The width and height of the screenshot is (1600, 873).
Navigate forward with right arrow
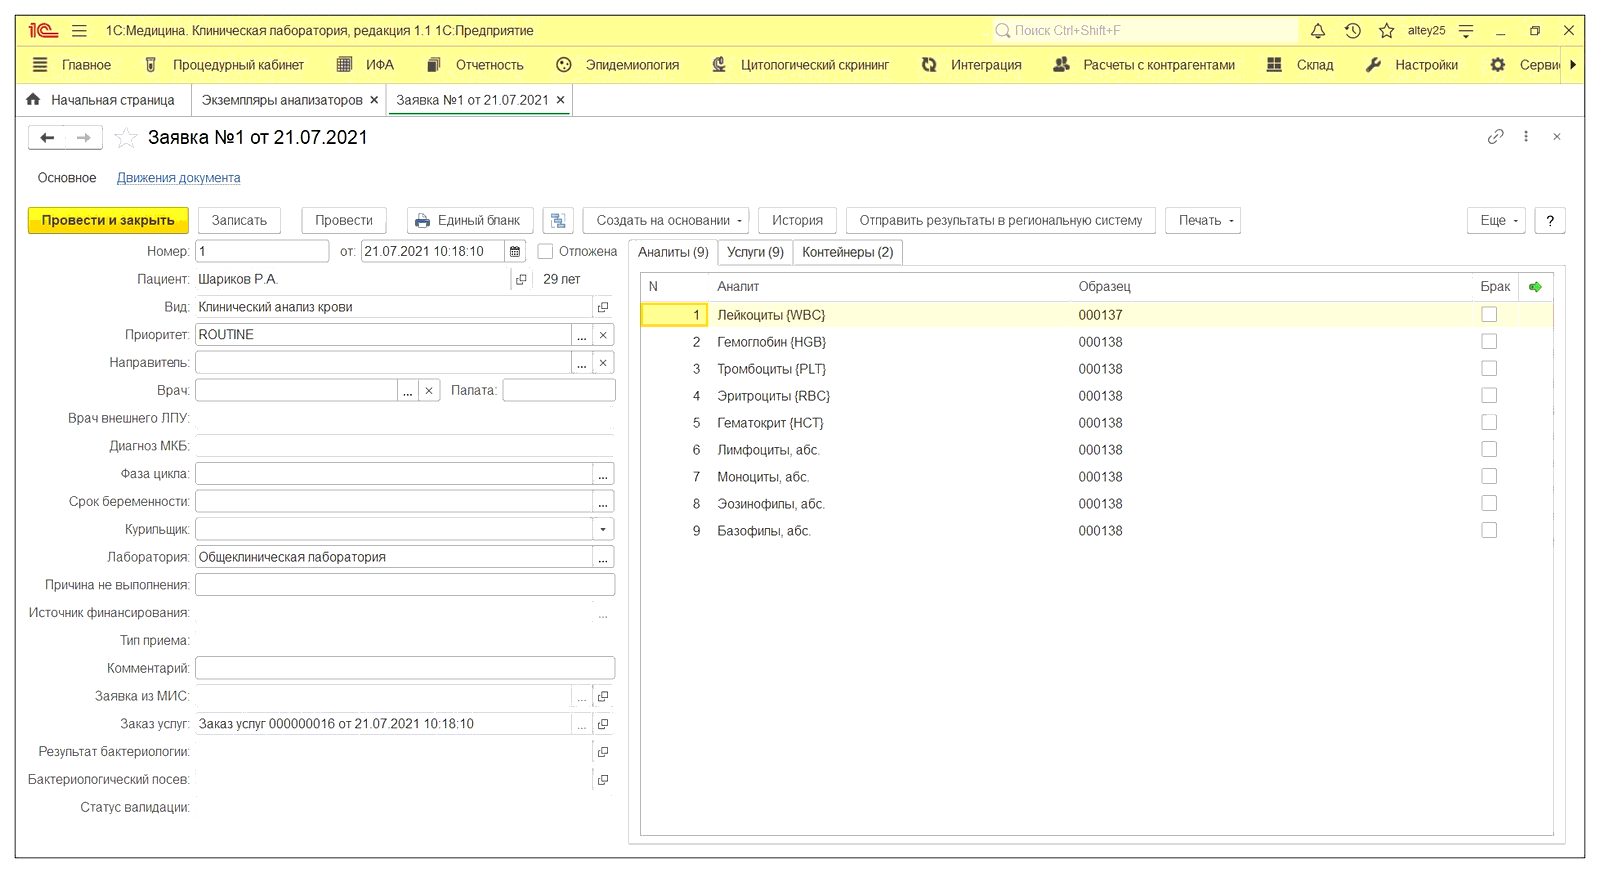pyautogui.click(x=84, y=138)
